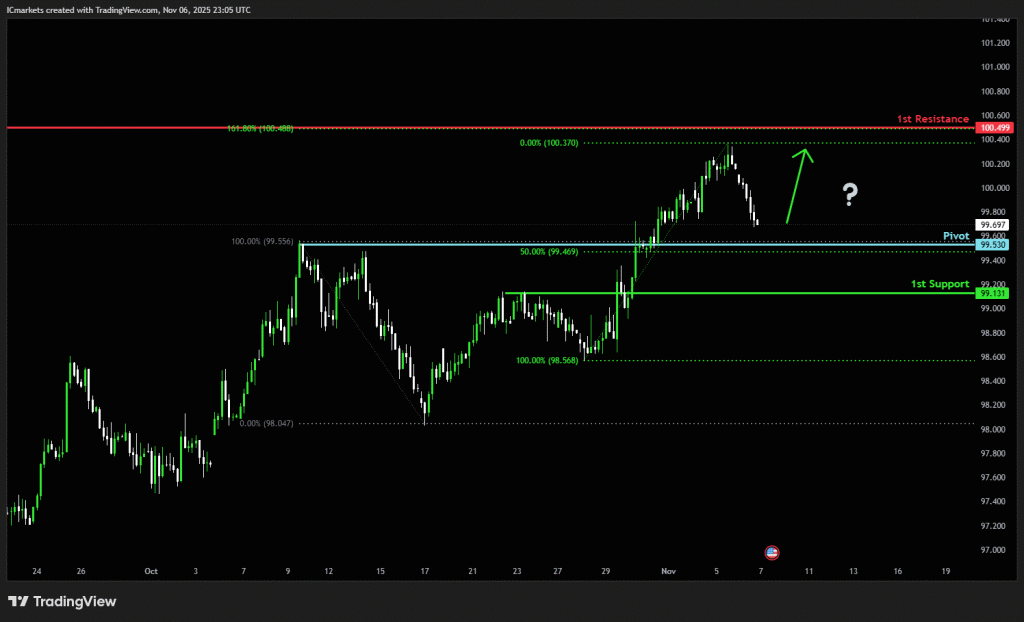The image size is (1024, 622).
Task: Click the 100.00% (99.556) Fibonacci label
Action: [x=262, y=242]
